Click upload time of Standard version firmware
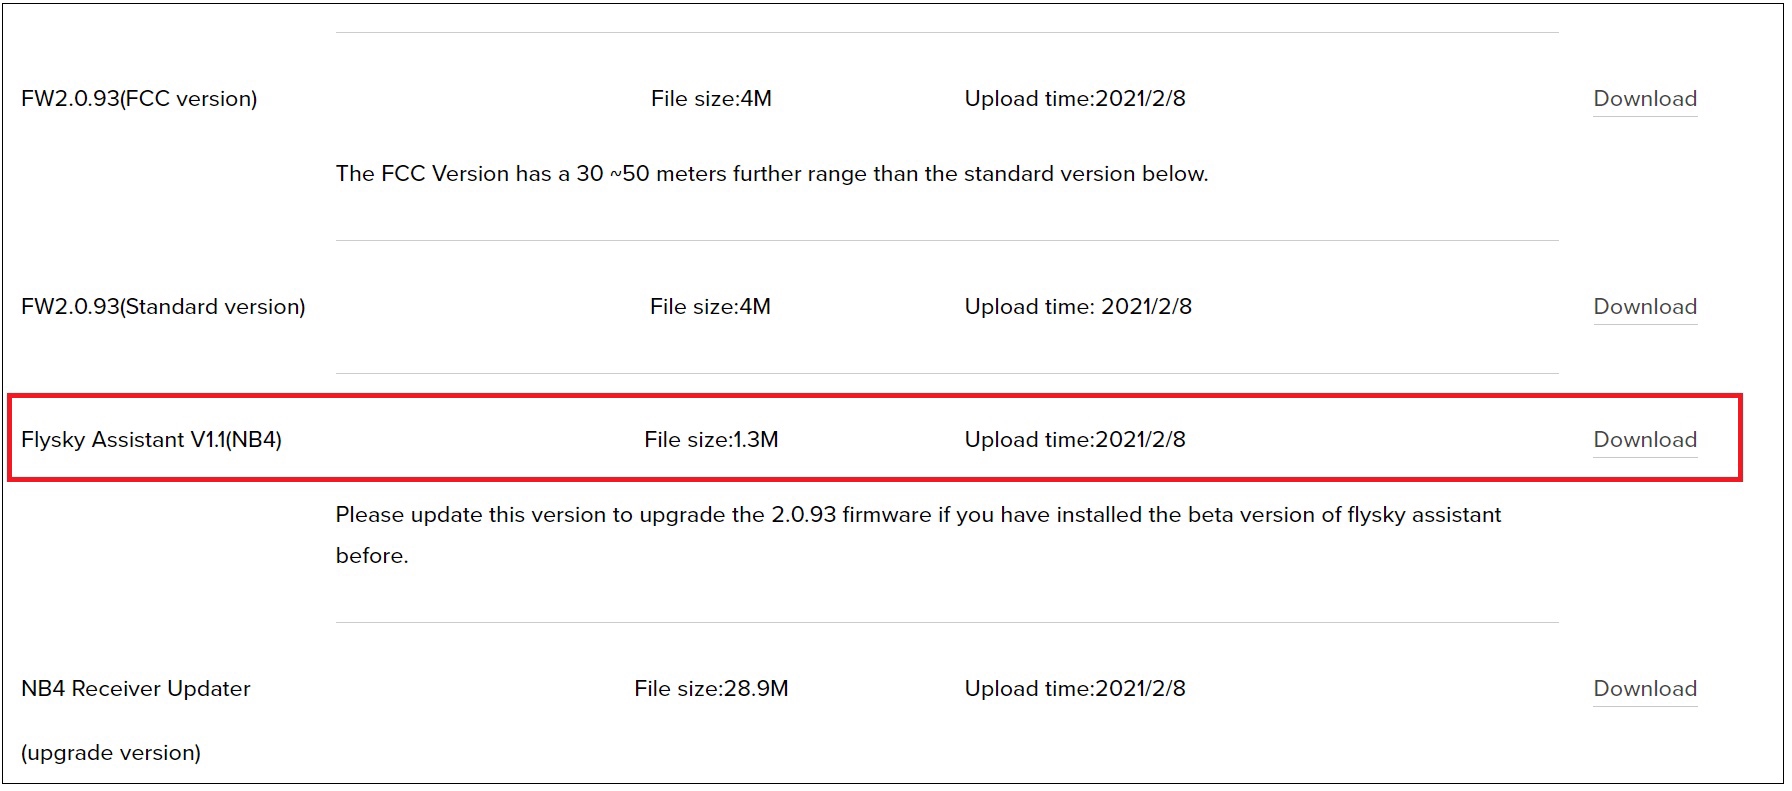 (1078, 307)
